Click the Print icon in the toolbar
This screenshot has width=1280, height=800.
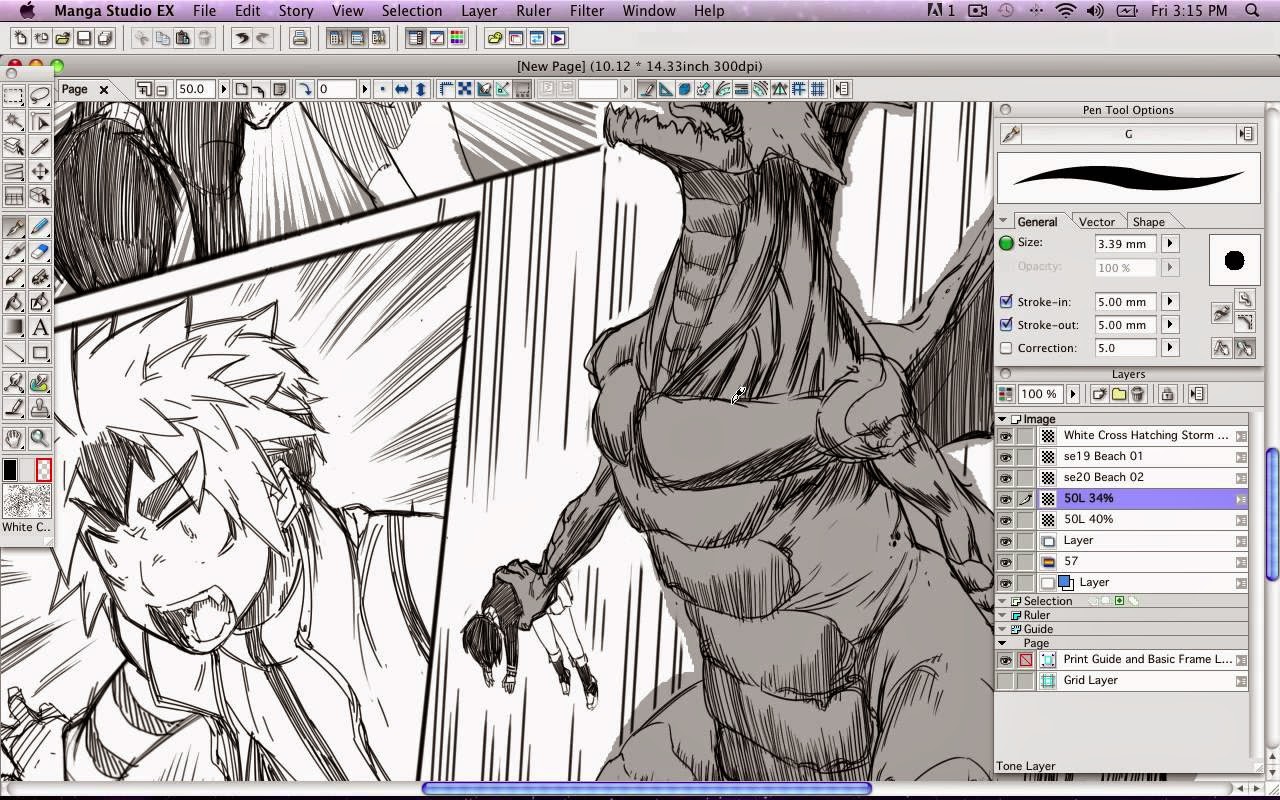tap(299, 39)
